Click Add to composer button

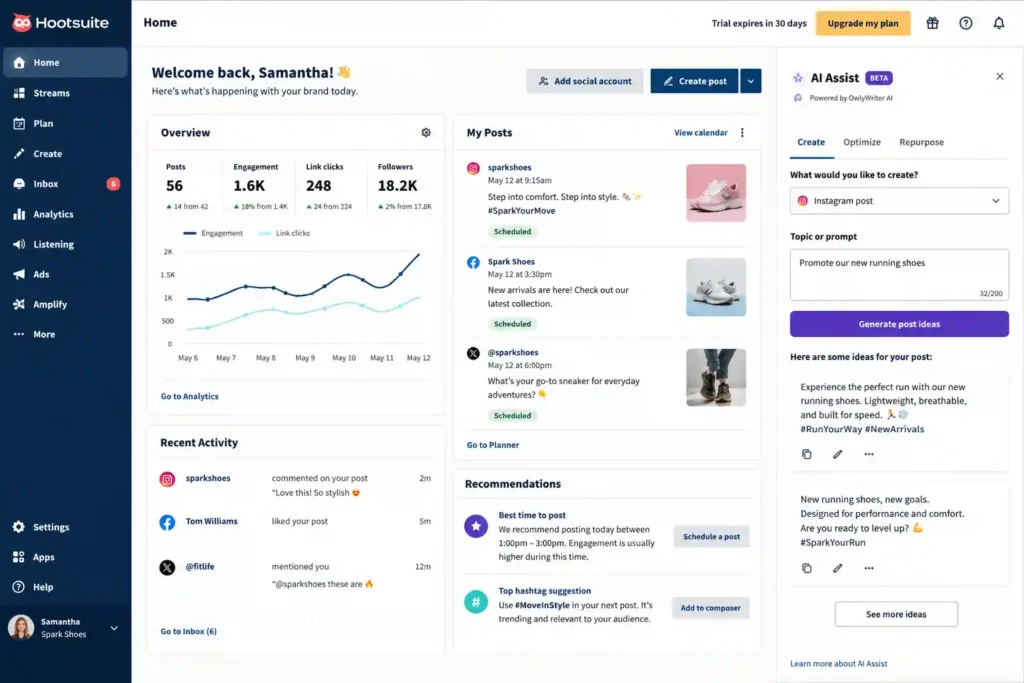711,608
